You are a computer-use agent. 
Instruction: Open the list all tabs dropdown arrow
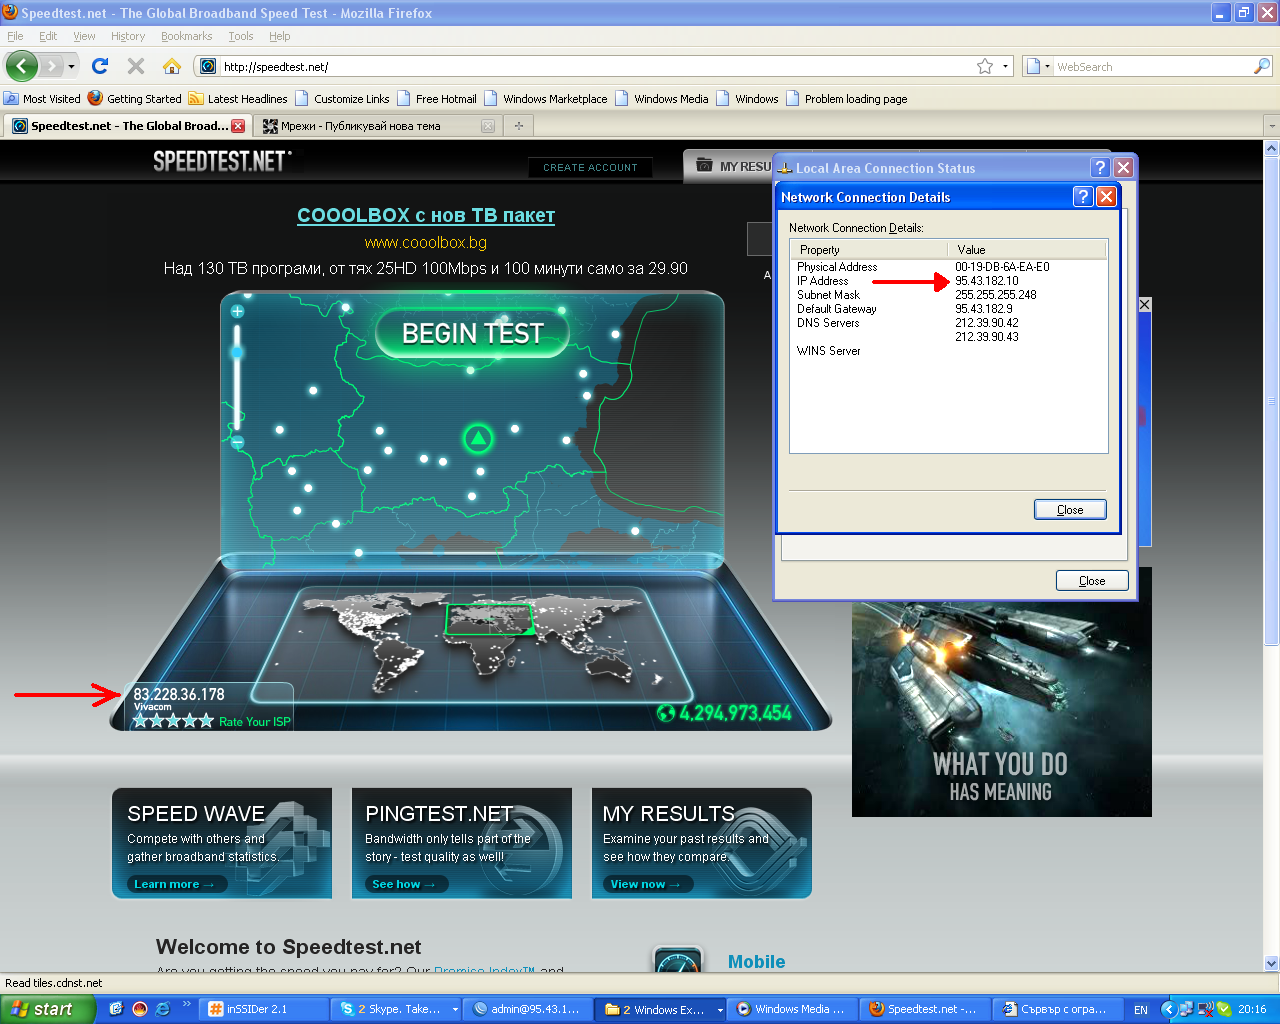pyautogui.click(x=1271, y=126)
